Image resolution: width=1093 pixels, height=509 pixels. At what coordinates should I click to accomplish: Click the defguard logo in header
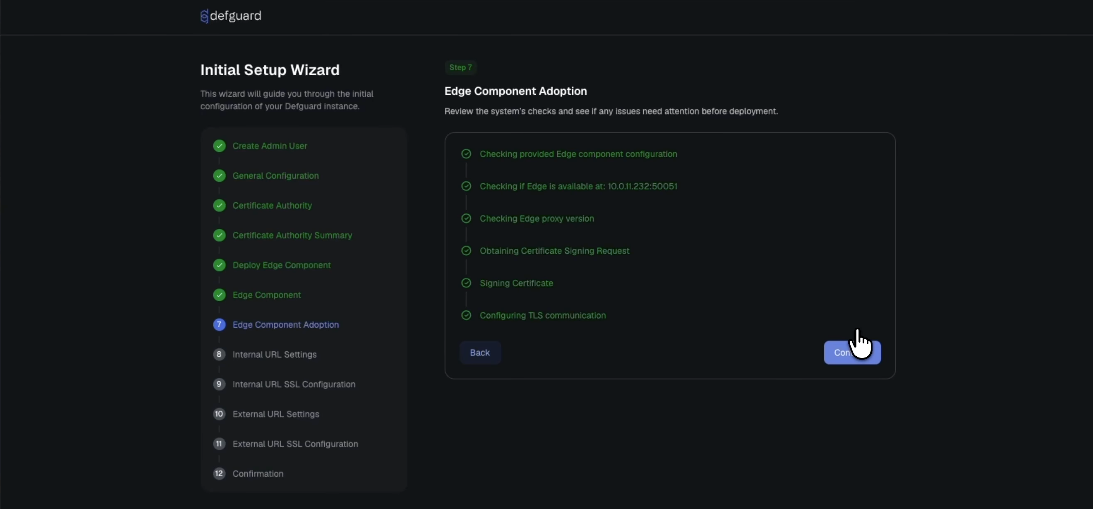[231, 15]
